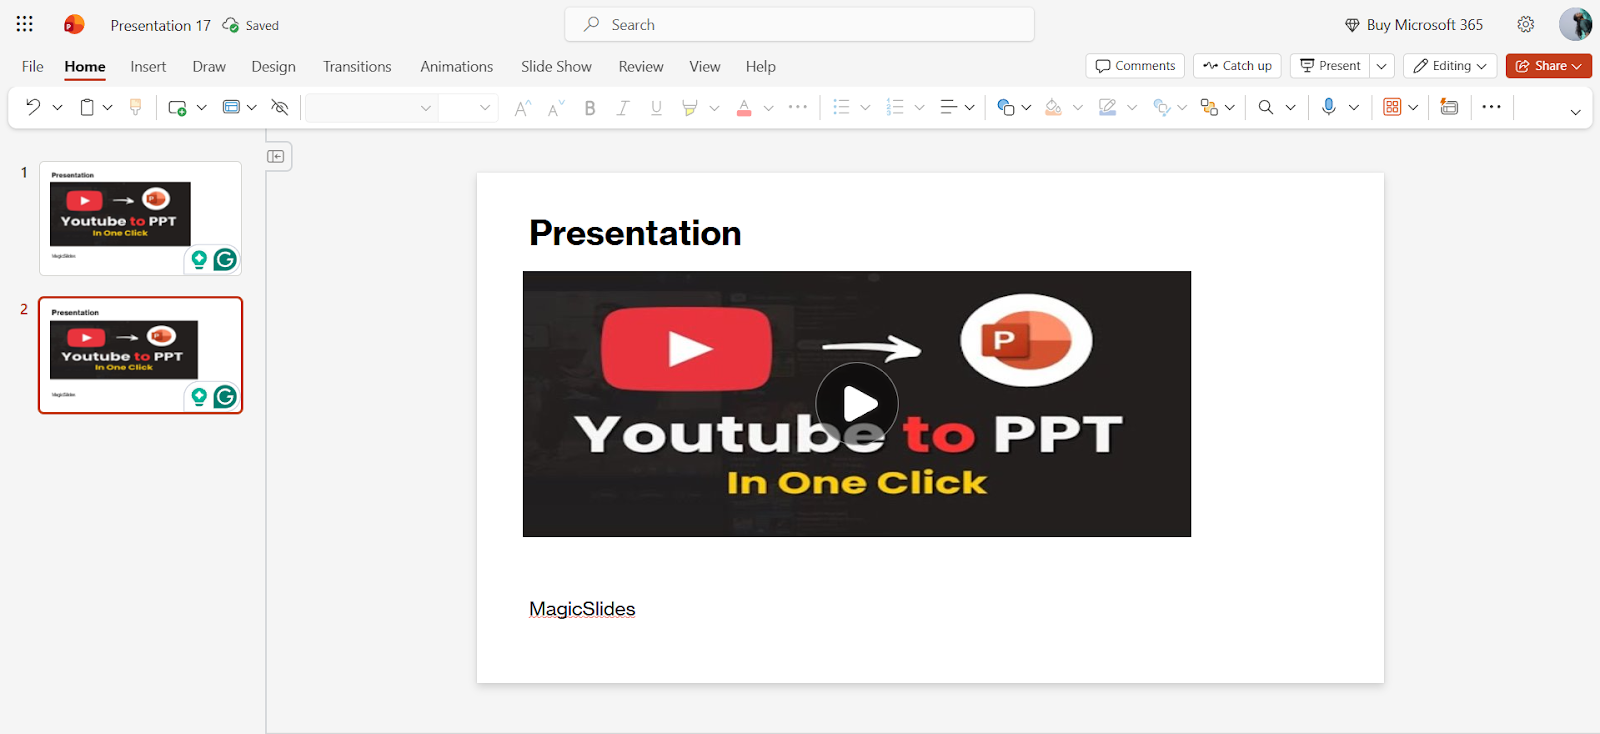Expand the Layout dropdown arrow

(x=252, y=107)
